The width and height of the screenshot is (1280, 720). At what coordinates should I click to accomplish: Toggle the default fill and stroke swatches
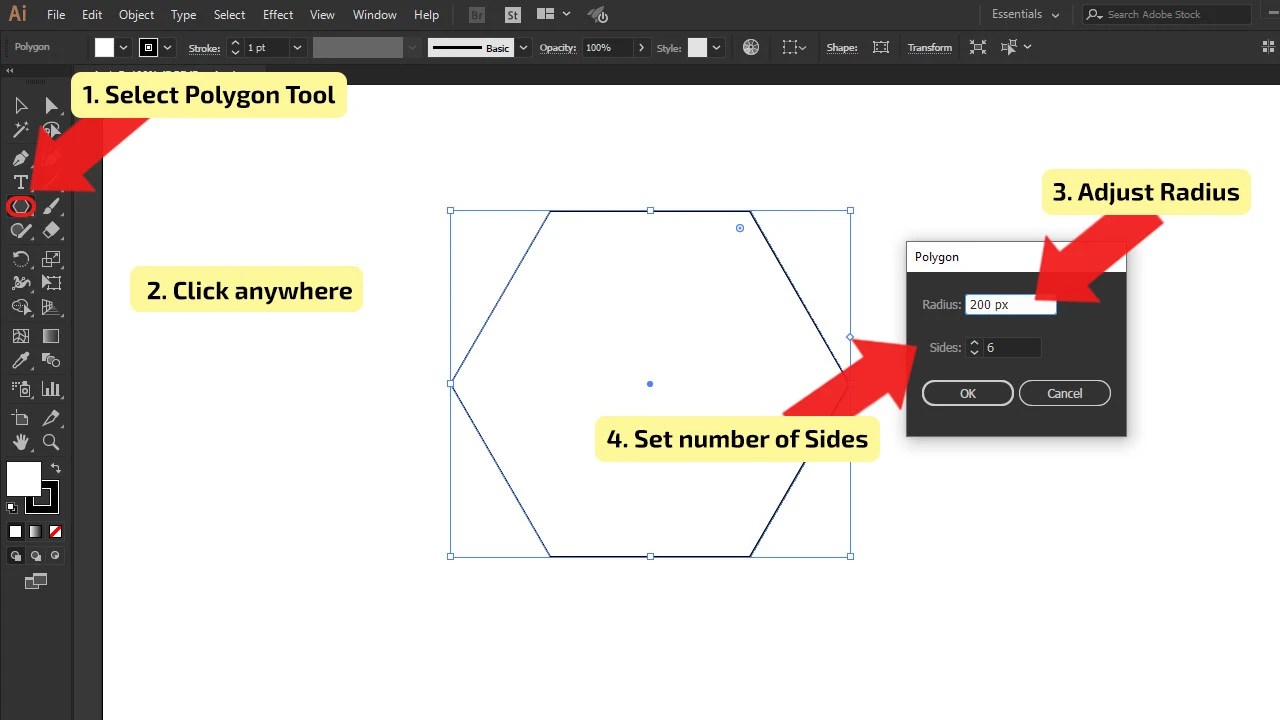12,507
